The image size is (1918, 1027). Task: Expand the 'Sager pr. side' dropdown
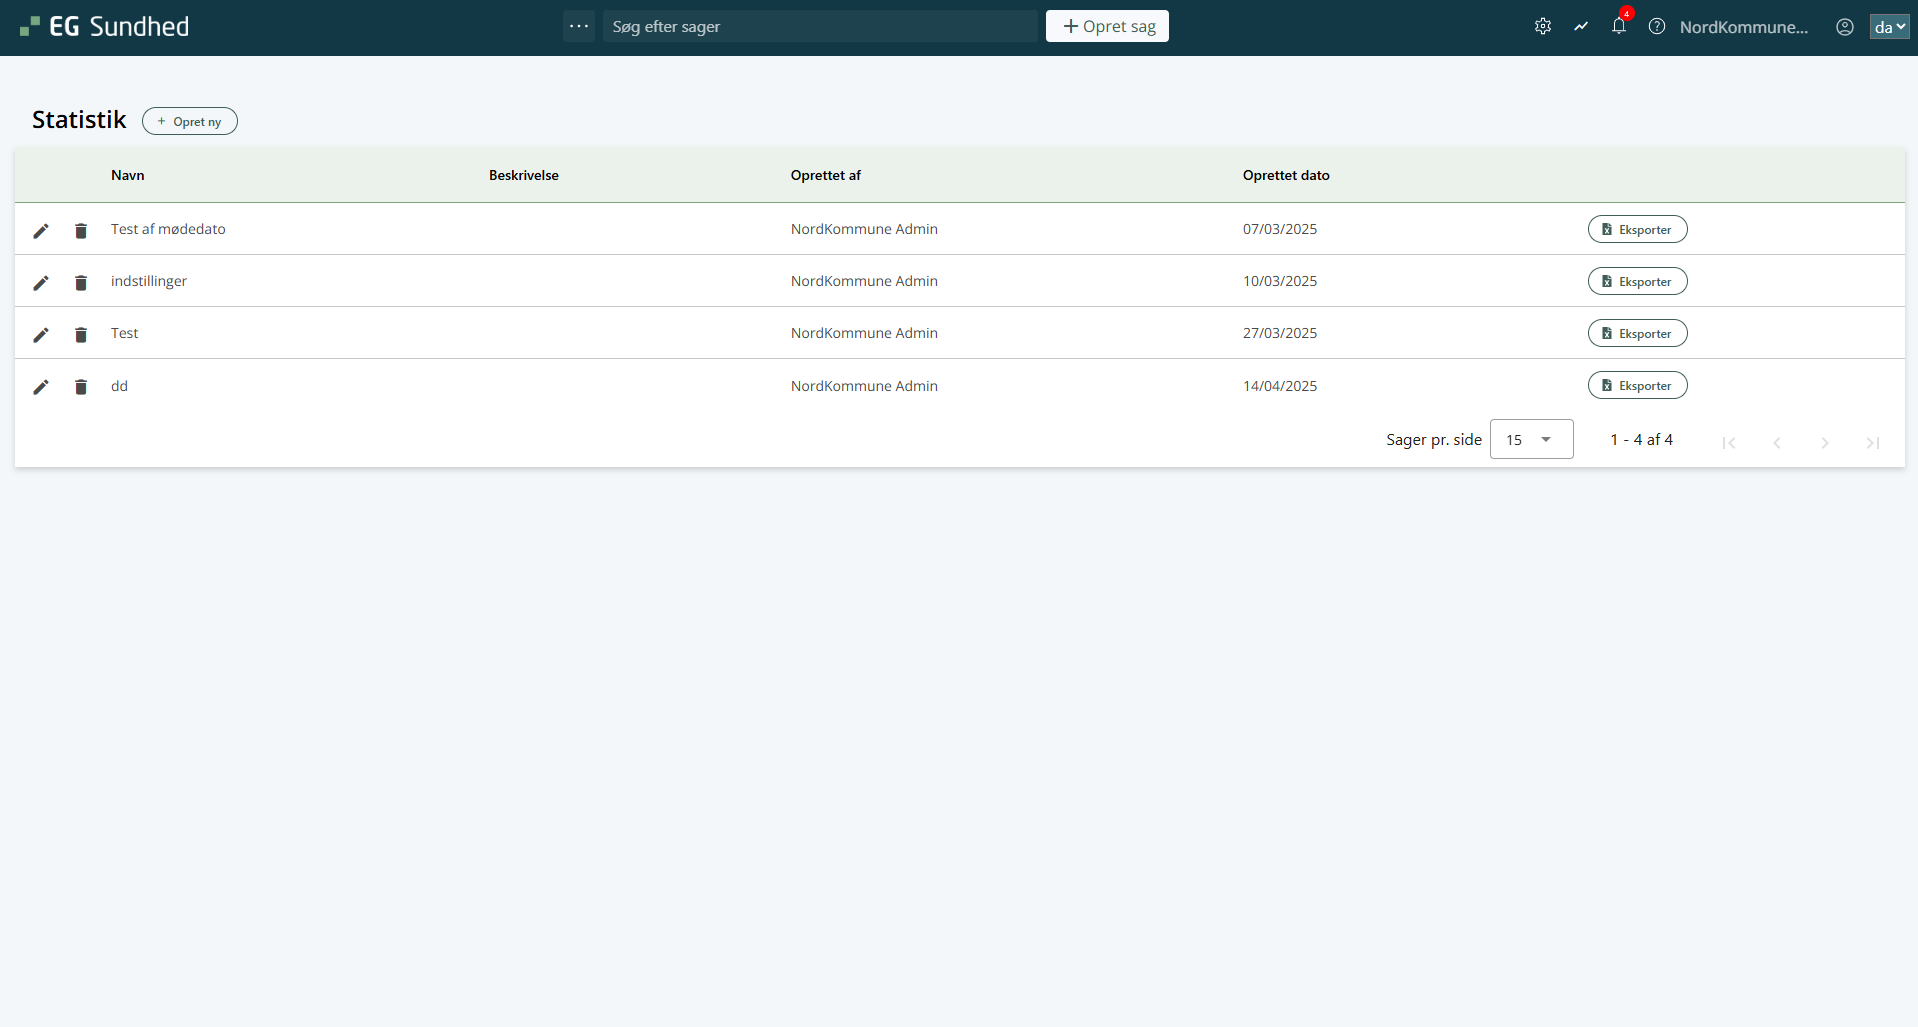(x=1531, y=440)
